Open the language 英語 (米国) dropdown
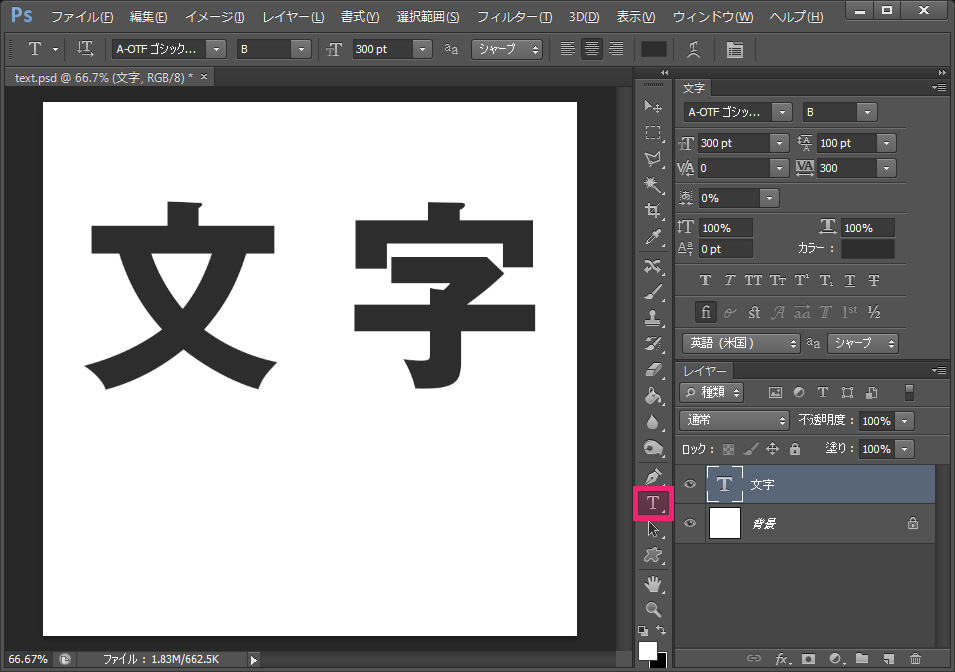This screenshot has width=955, height=672. pyautogui.click(x=741, y=343)
